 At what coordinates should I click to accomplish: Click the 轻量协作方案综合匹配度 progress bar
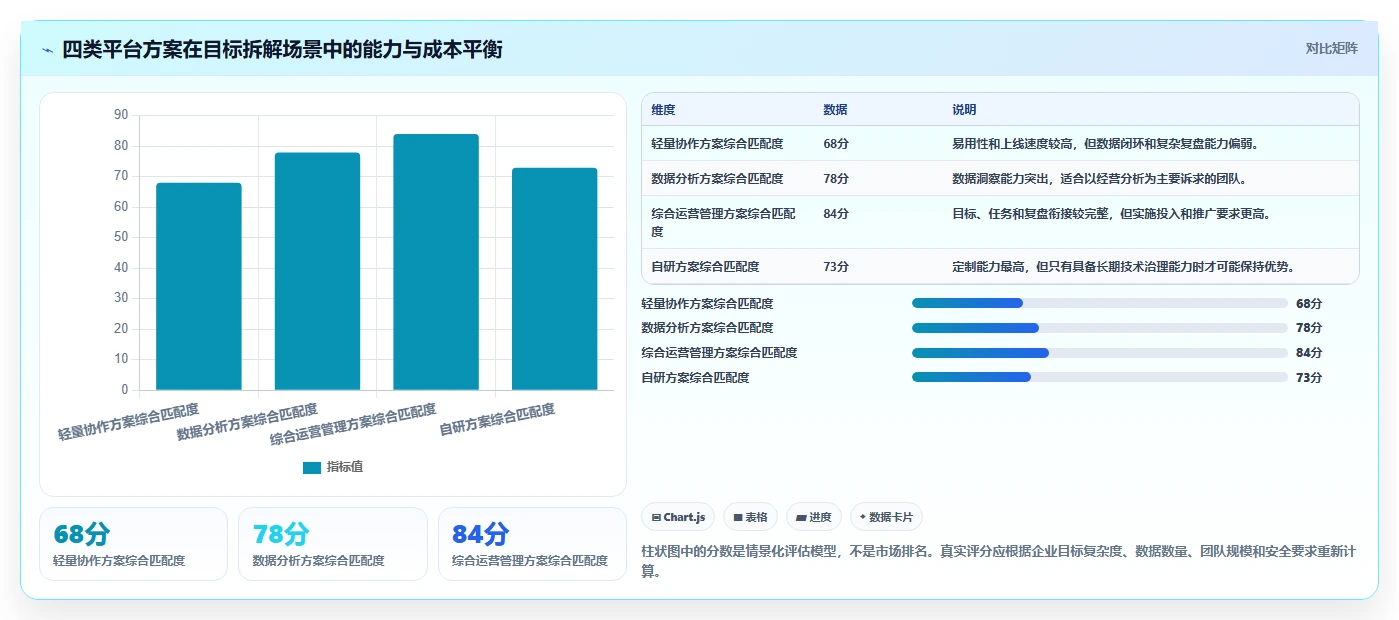point(1100,303)
